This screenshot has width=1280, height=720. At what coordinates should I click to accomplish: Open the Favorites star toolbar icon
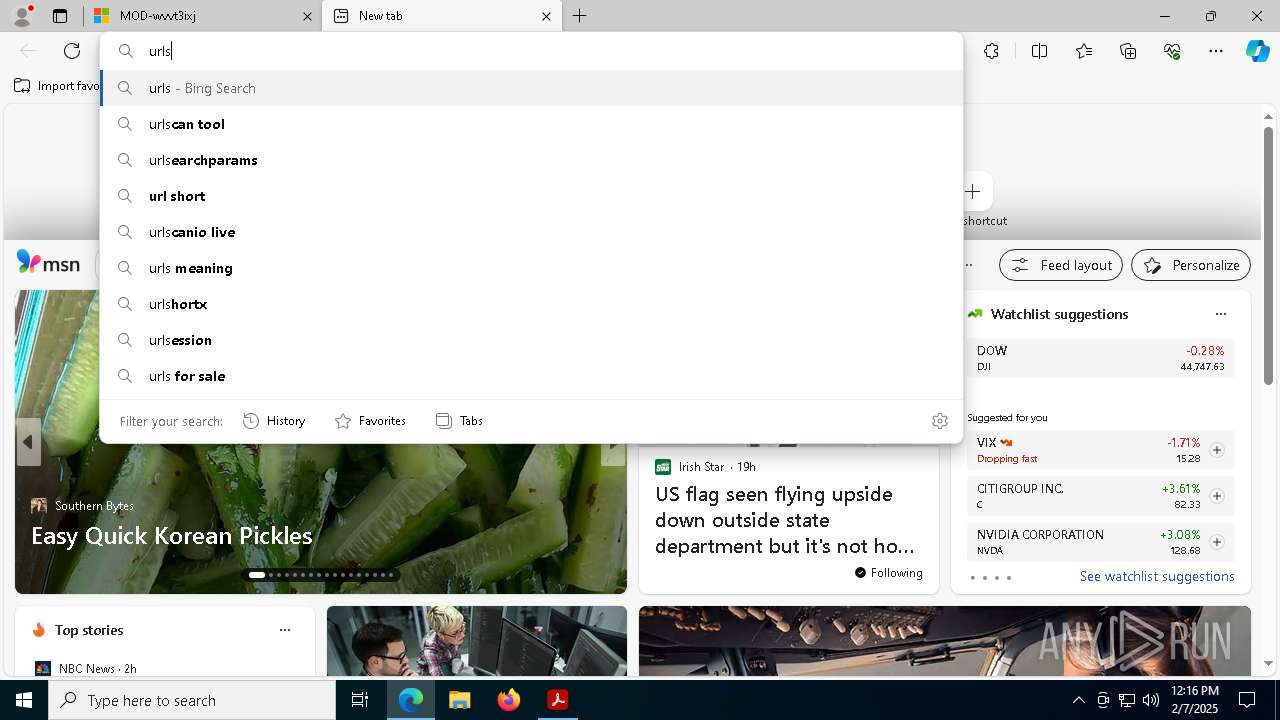pos(1084,51)
